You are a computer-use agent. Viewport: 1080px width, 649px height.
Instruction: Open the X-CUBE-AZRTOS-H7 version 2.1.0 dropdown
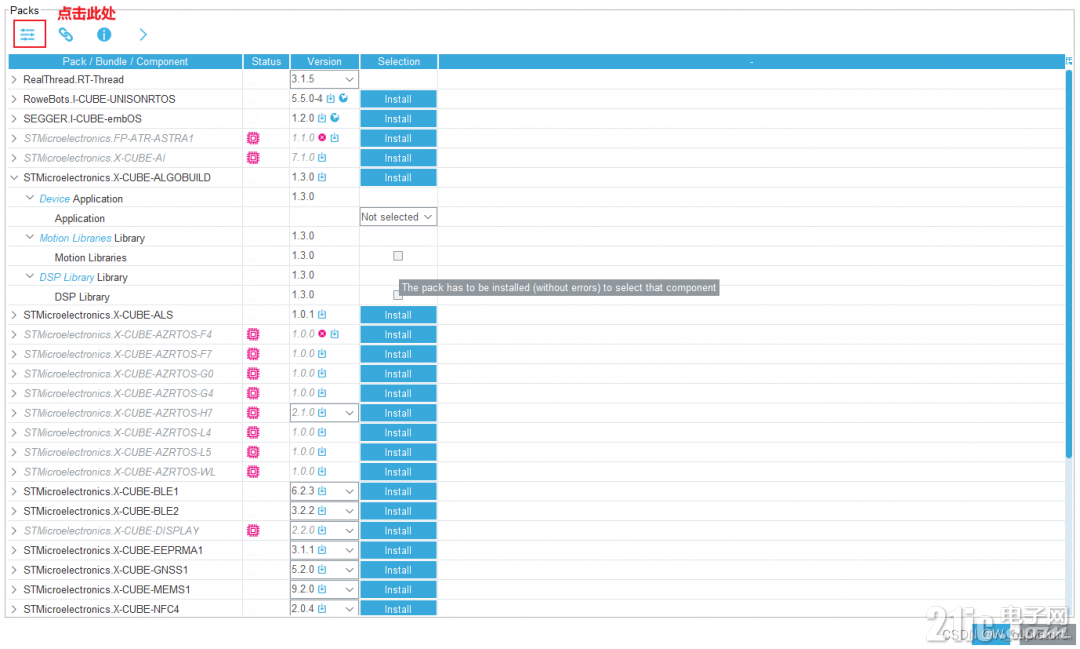324,413
